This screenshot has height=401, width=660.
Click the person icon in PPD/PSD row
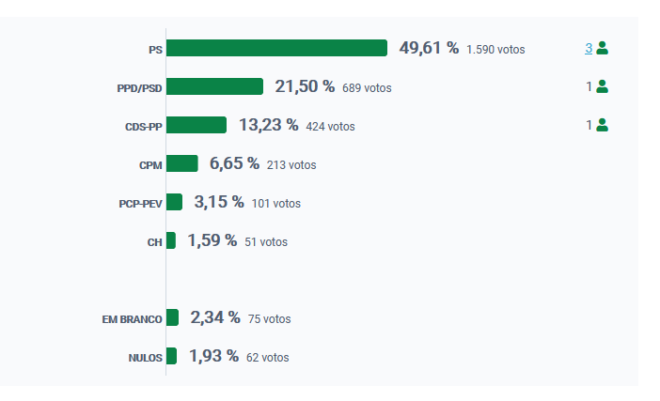click(x=602, y=86)
